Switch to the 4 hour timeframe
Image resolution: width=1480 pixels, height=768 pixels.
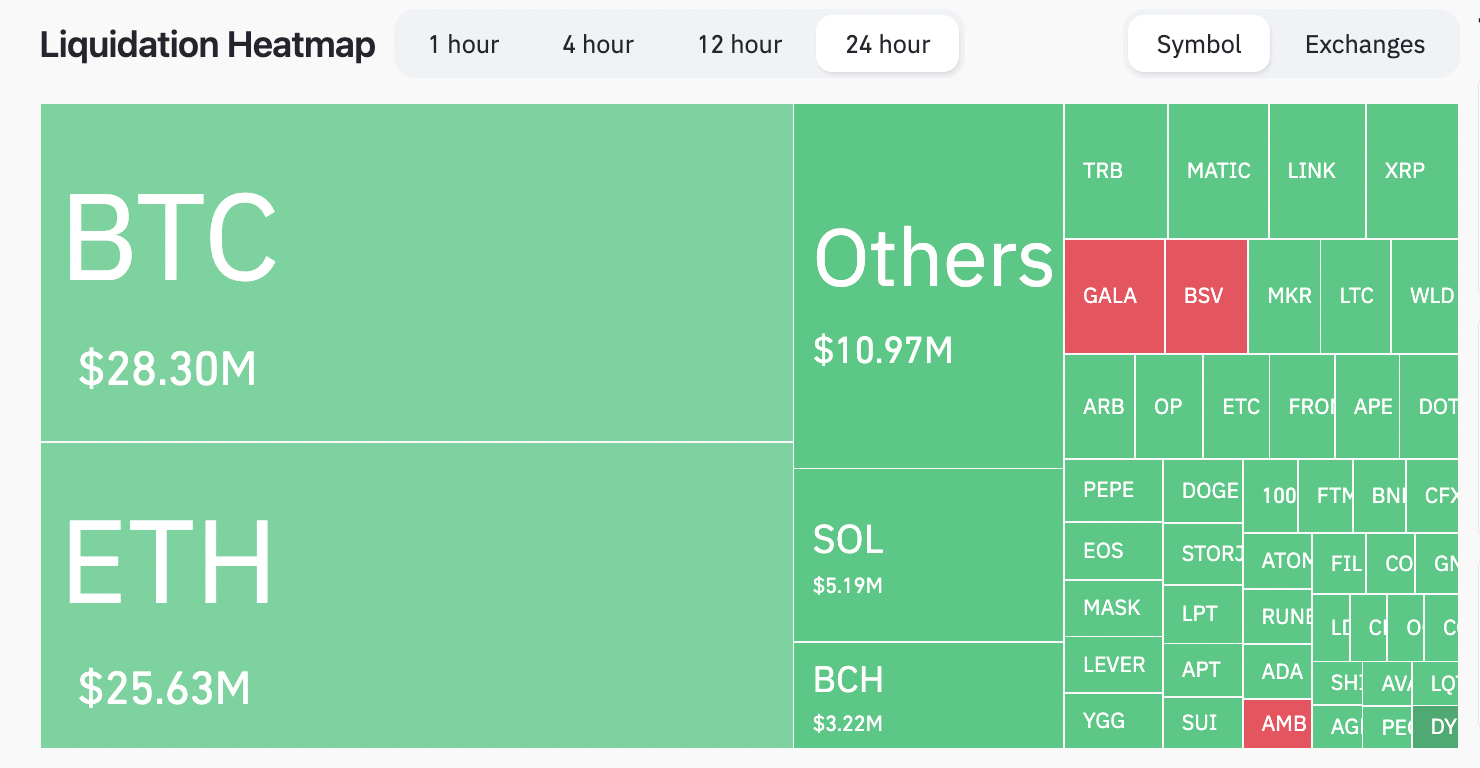[x=598, y=45]
